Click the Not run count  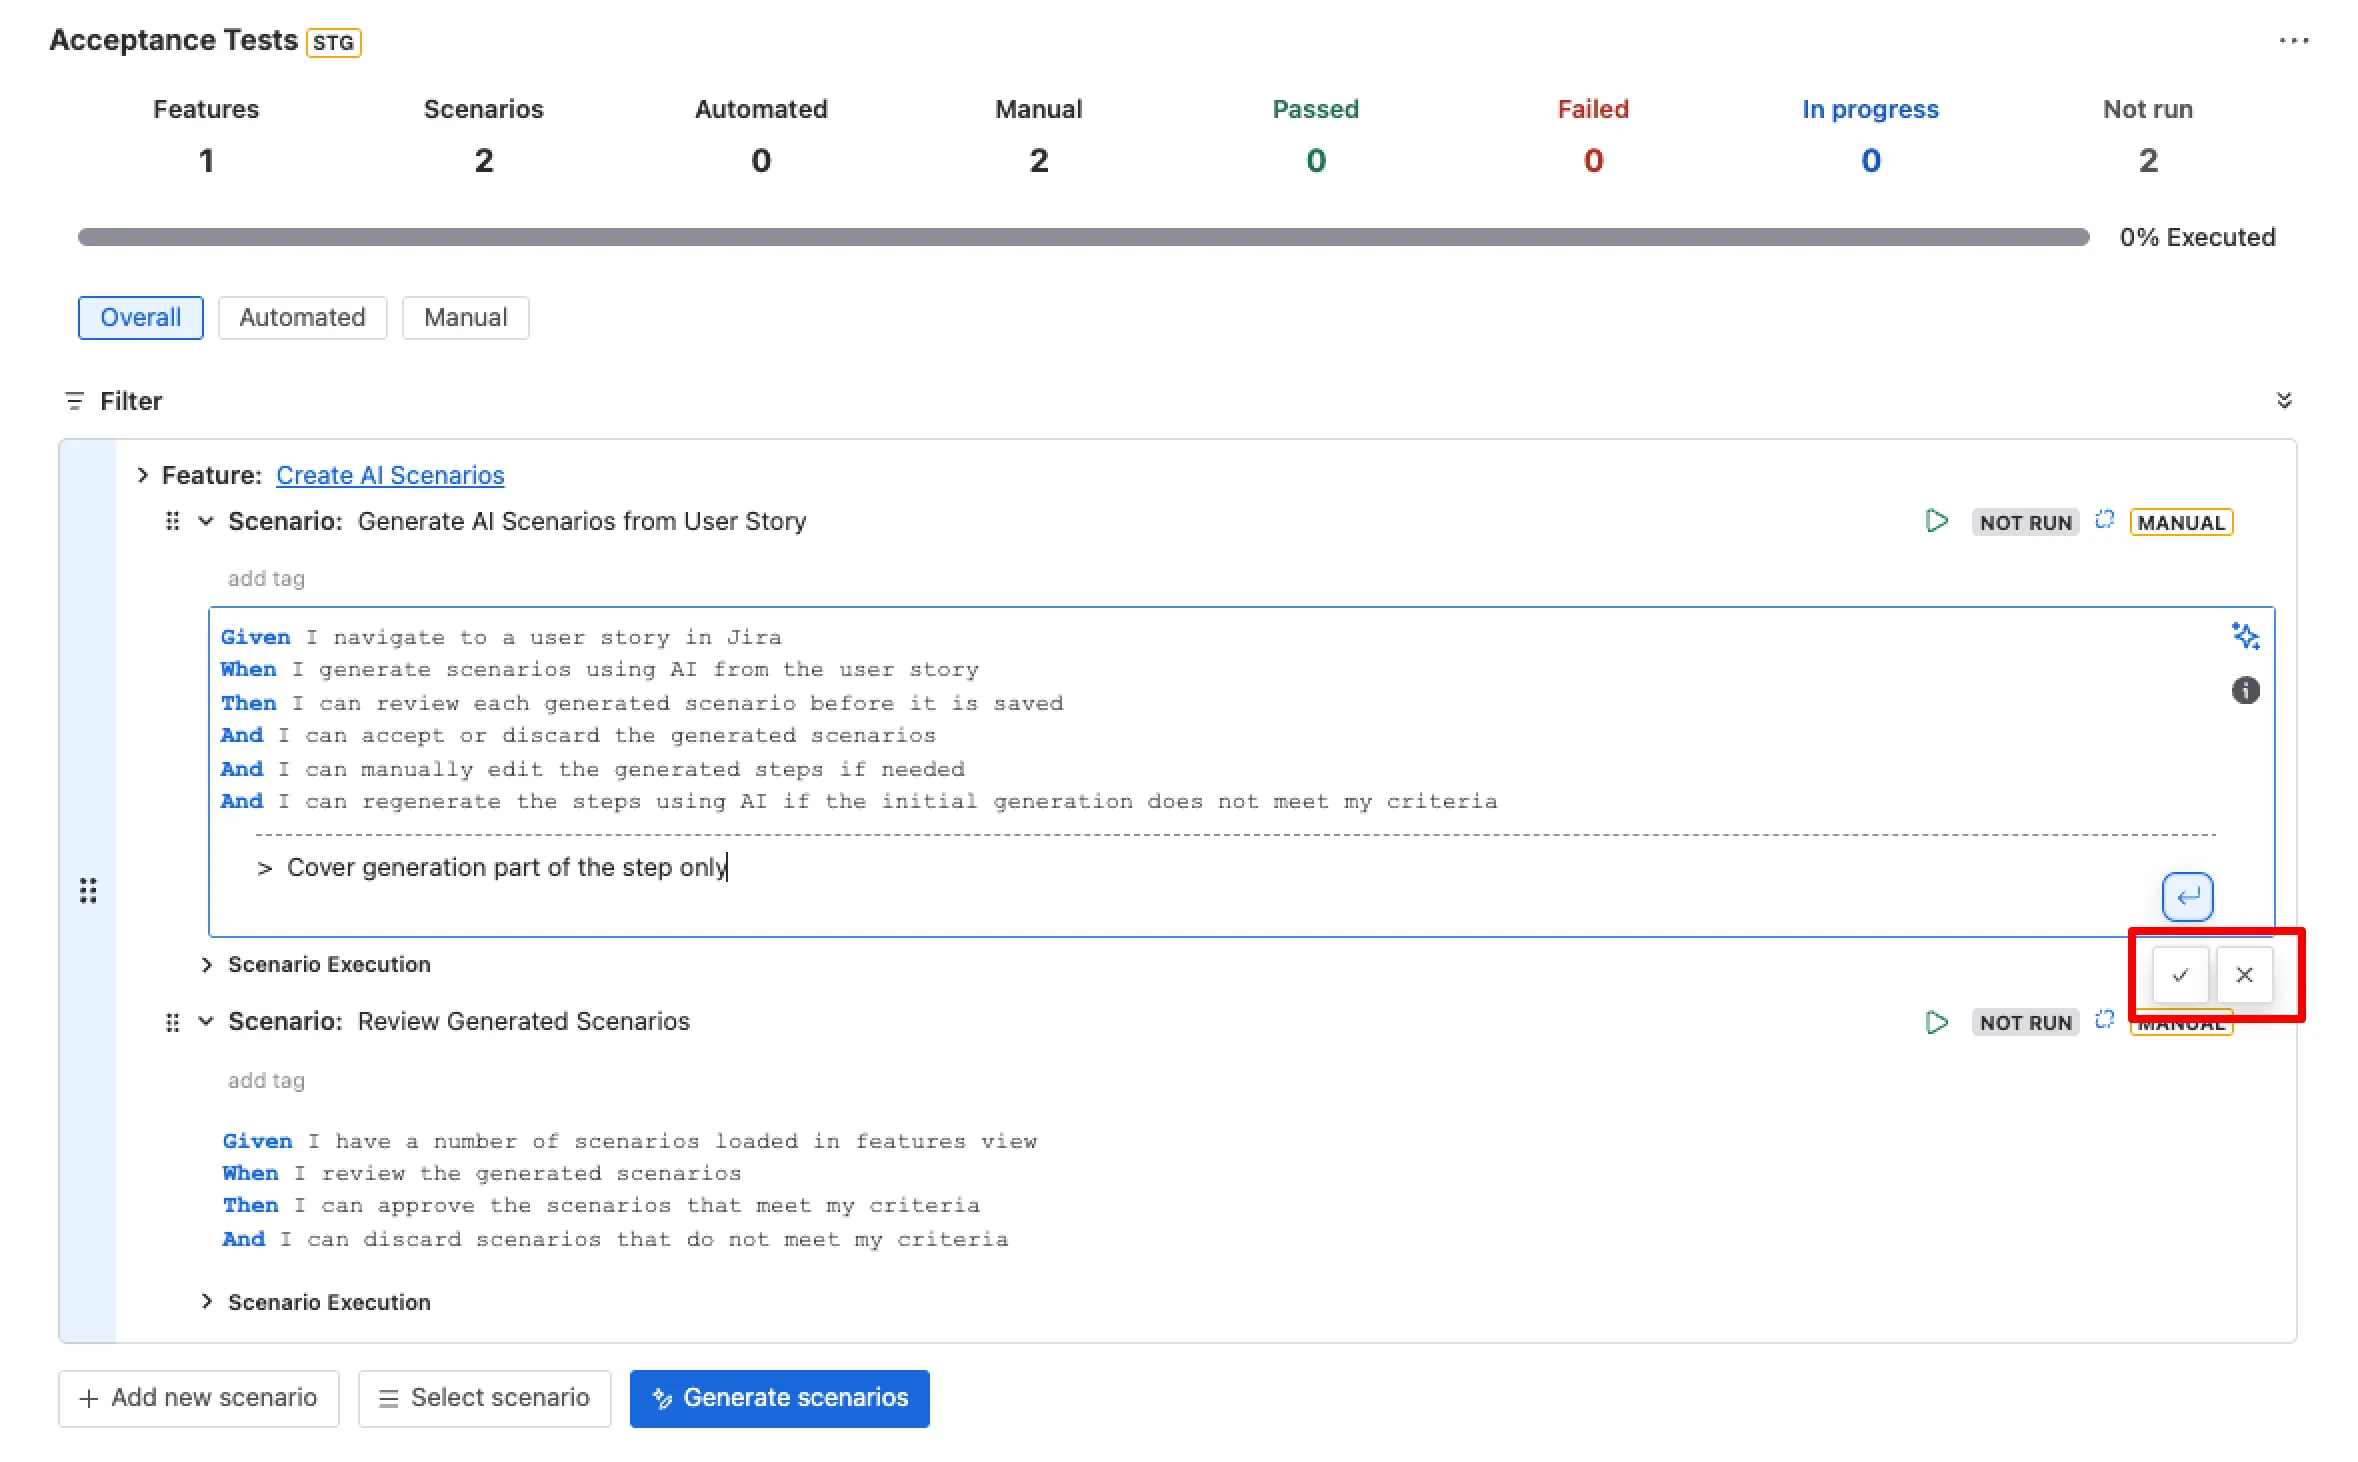point(2147,160)
